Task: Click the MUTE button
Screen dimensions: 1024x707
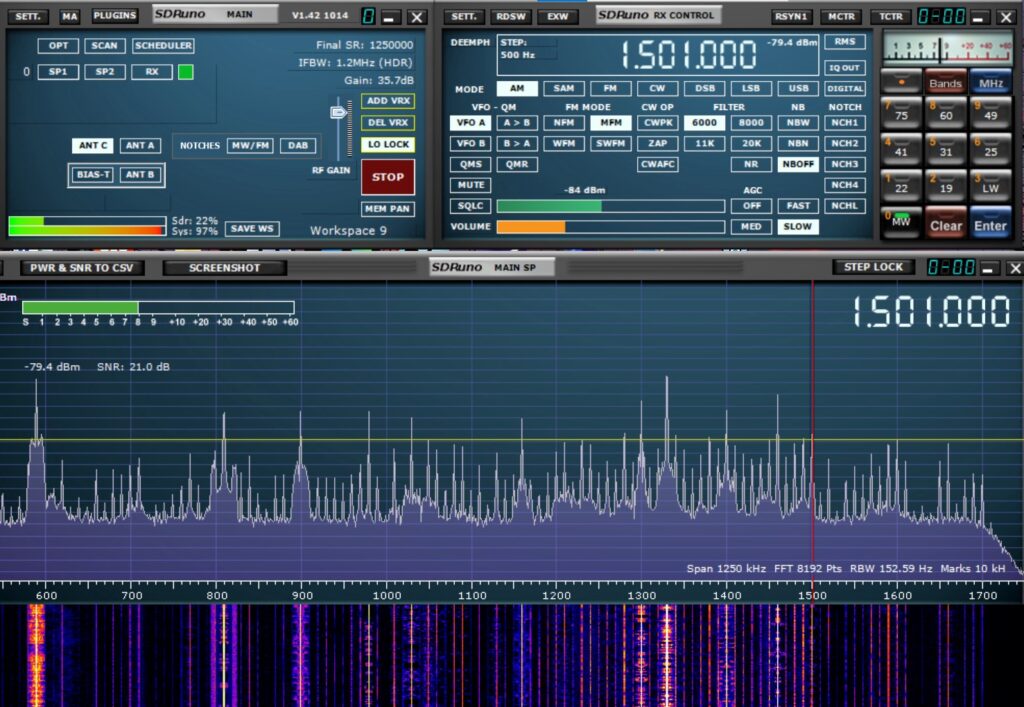Action: [470, 185]
